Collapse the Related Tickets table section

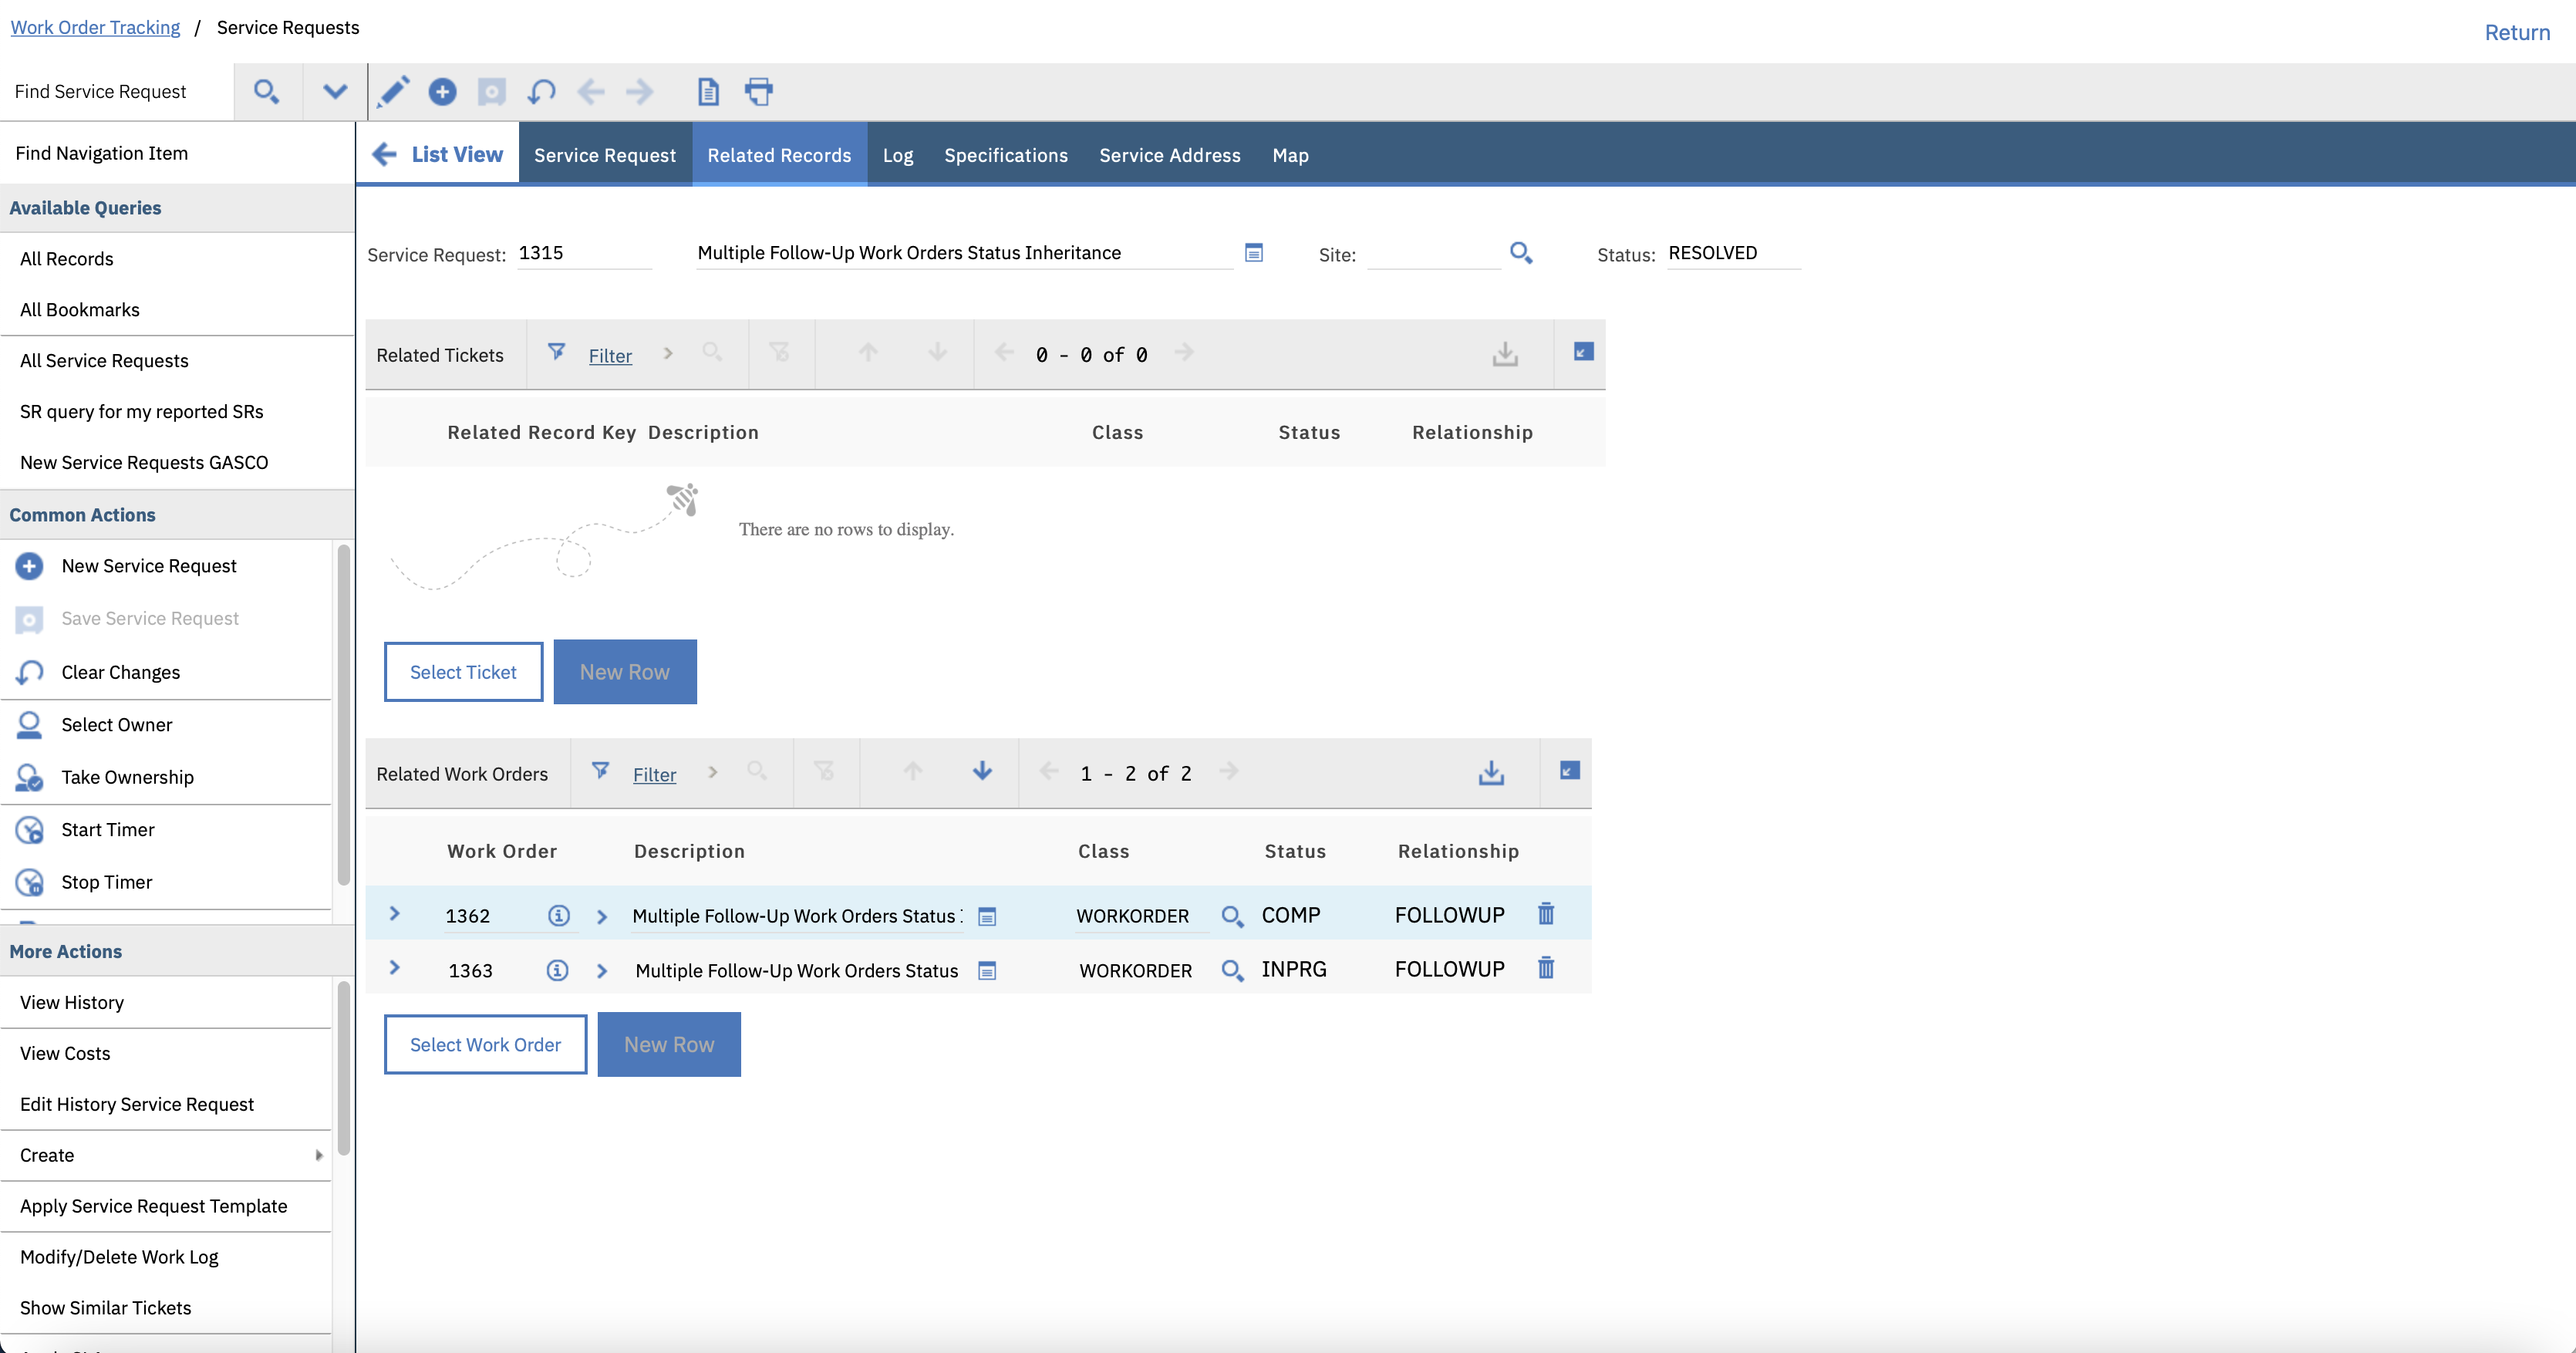coord(1582,352)
